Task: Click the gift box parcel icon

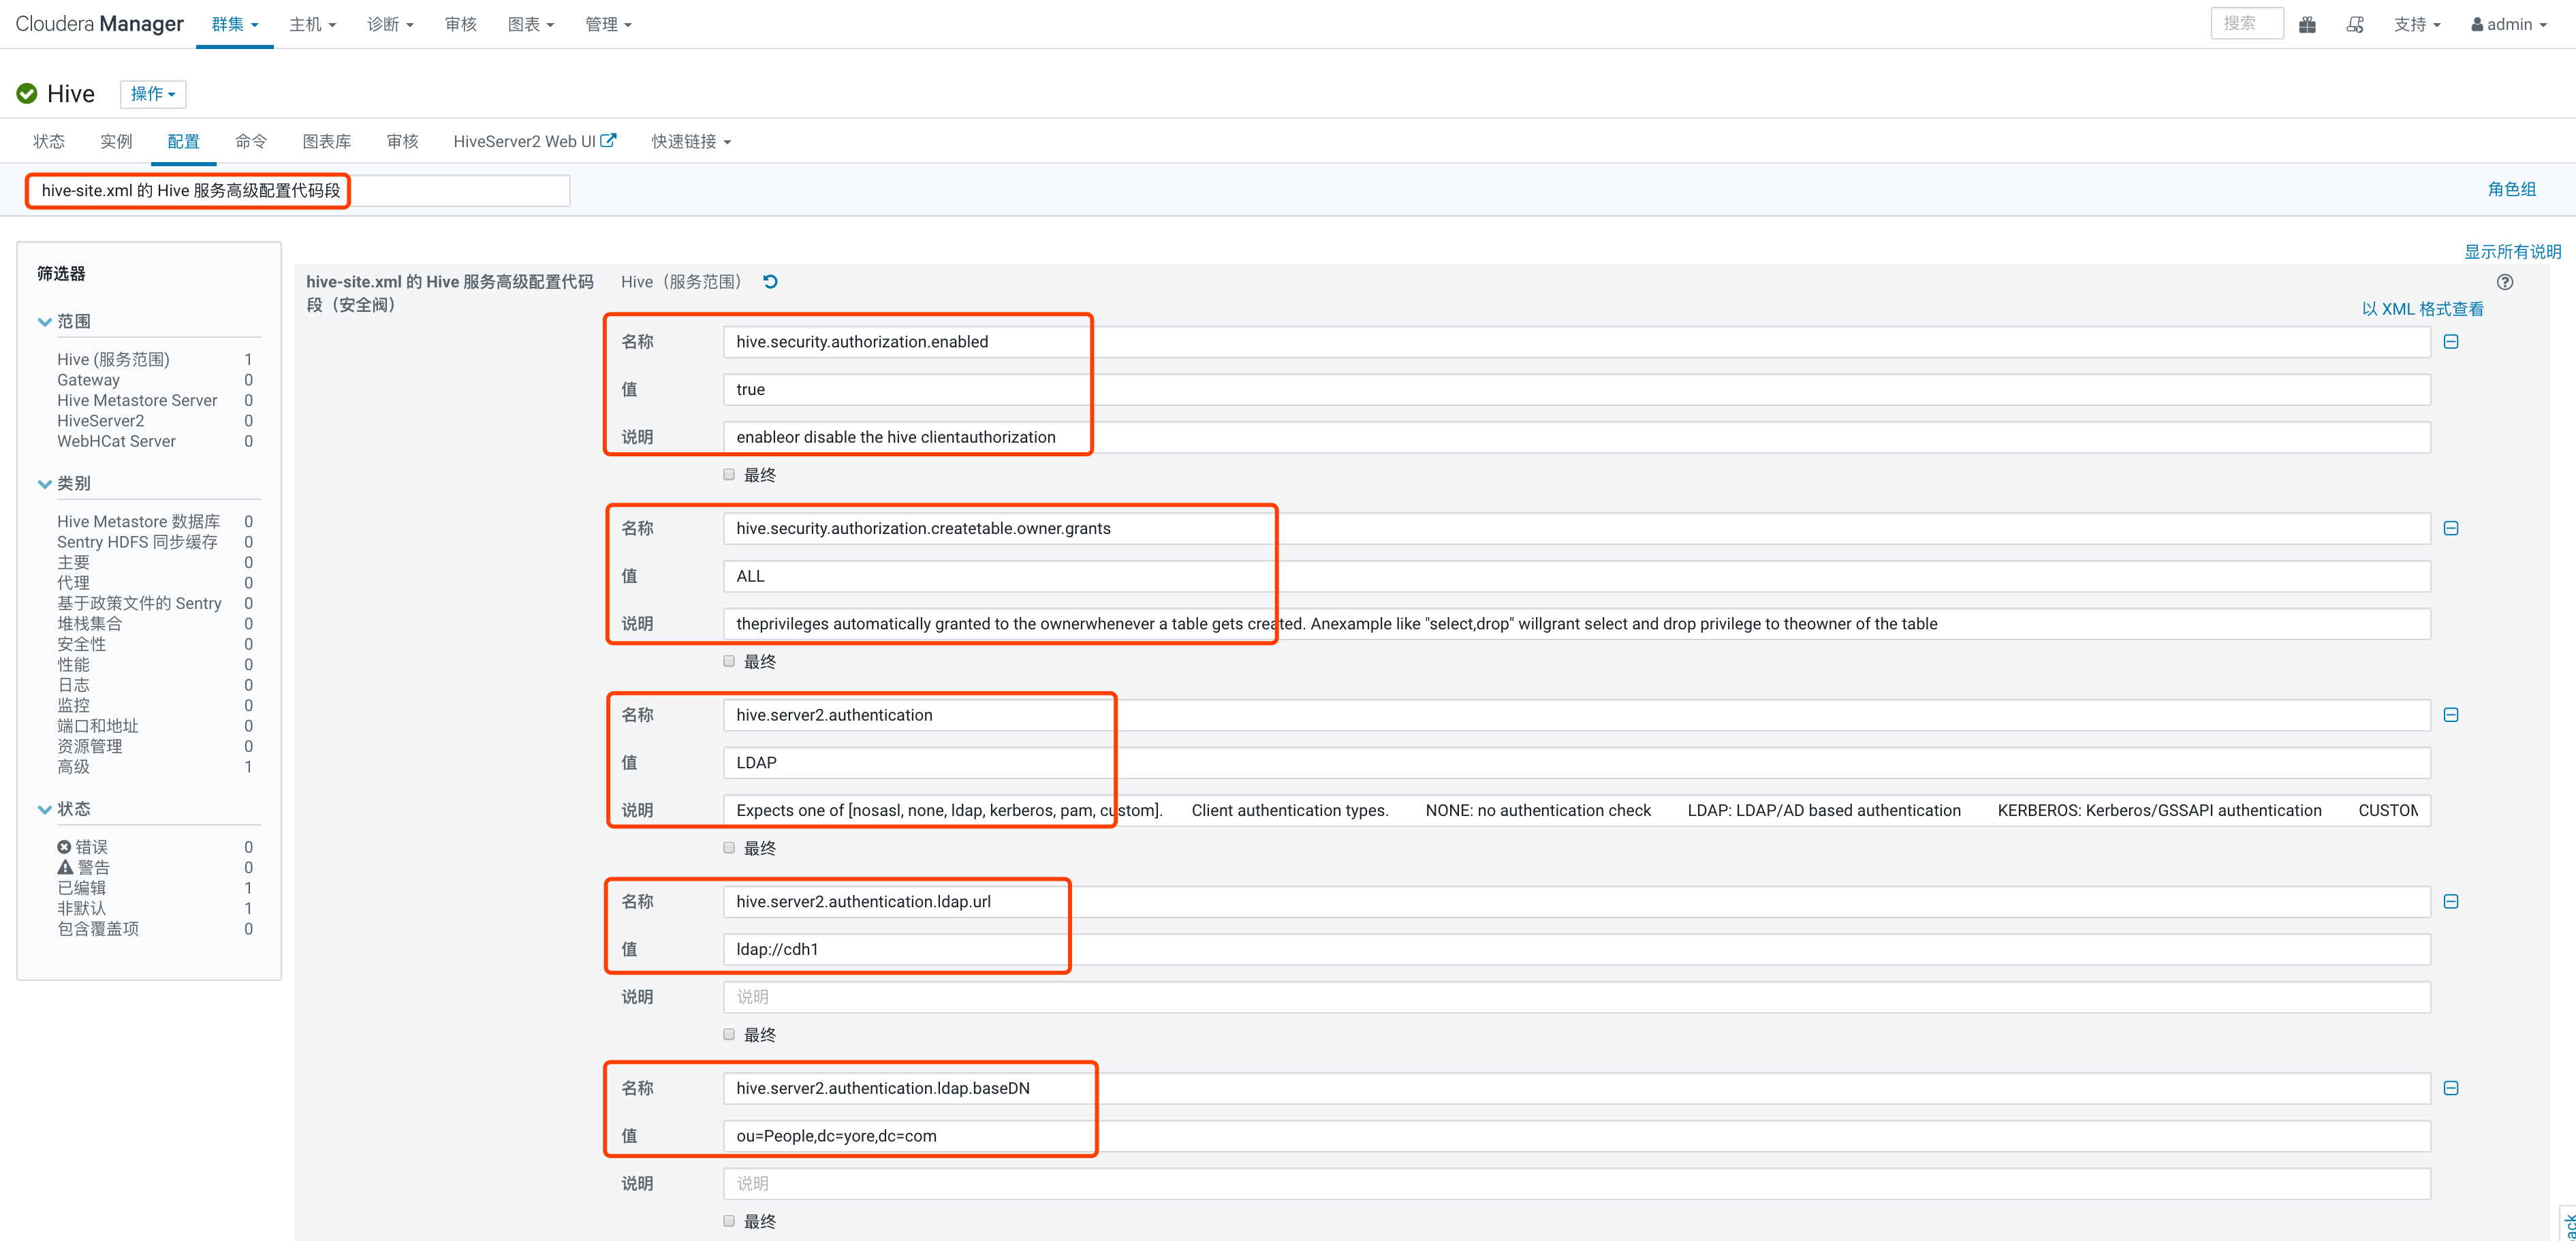Action: pos(2307,25)
